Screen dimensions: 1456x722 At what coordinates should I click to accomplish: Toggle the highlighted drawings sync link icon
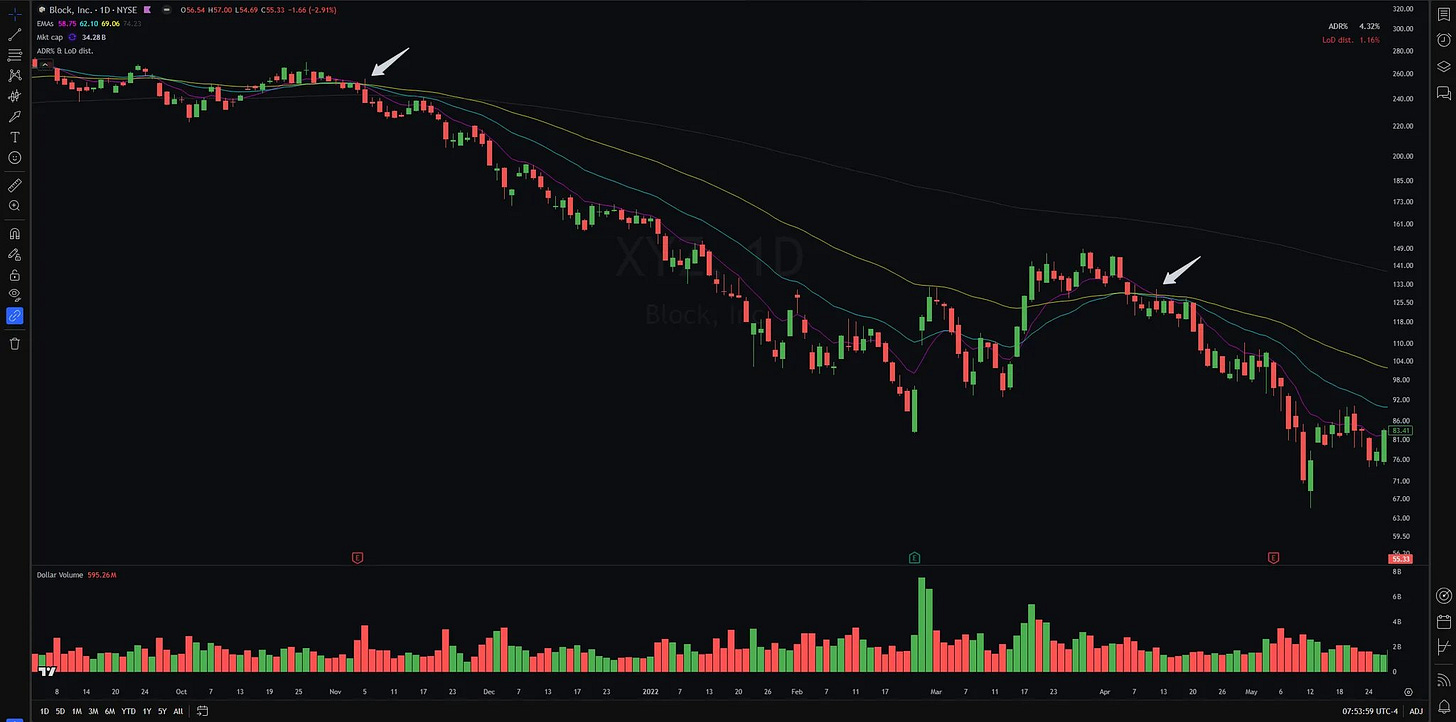click(15, 316)
